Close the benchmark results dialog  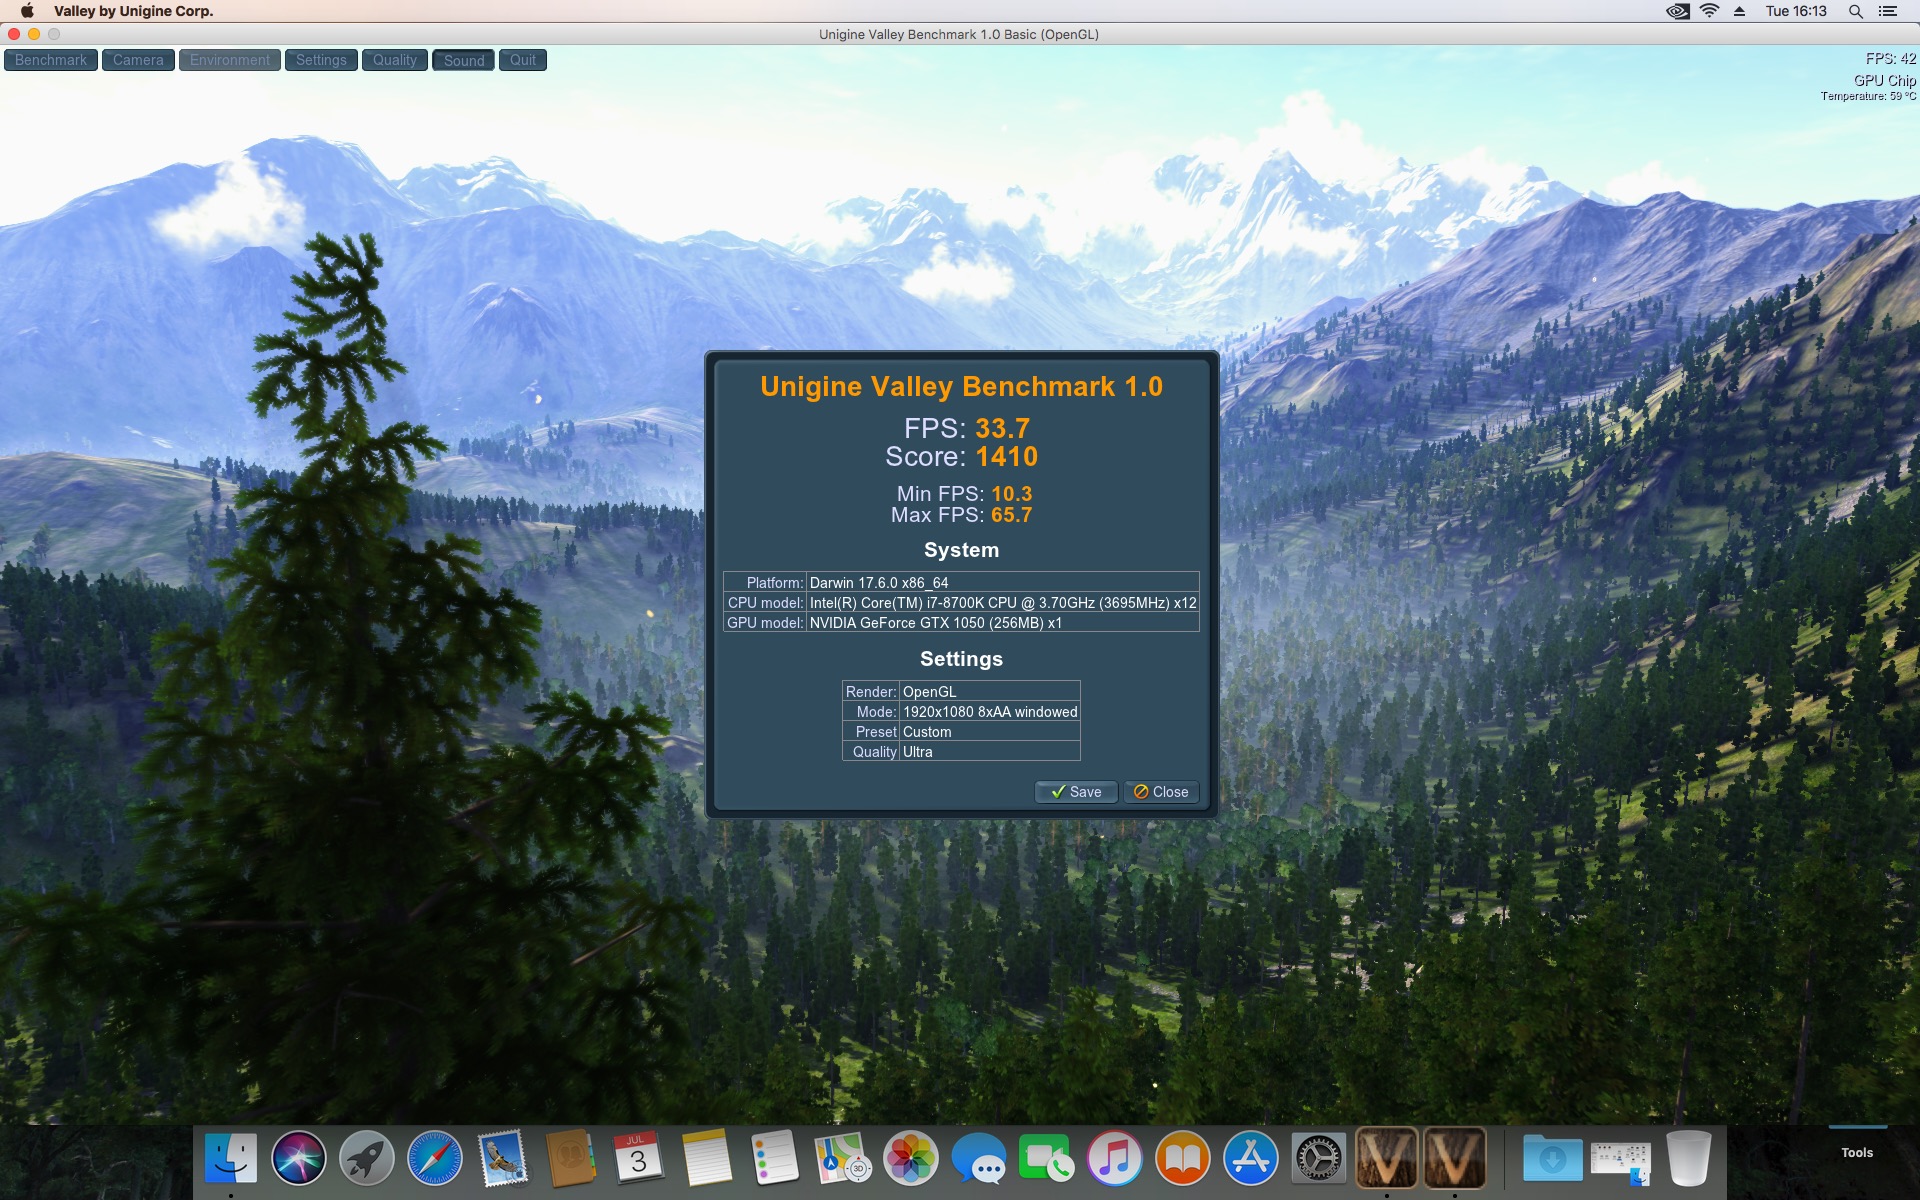(1161, 792)
